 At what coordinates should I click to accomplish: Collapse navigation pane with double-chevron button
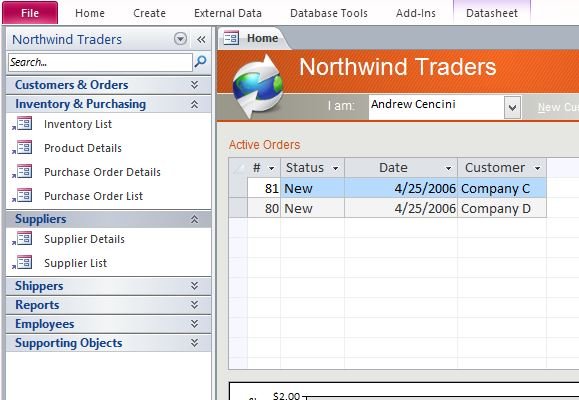click(201, 39)
